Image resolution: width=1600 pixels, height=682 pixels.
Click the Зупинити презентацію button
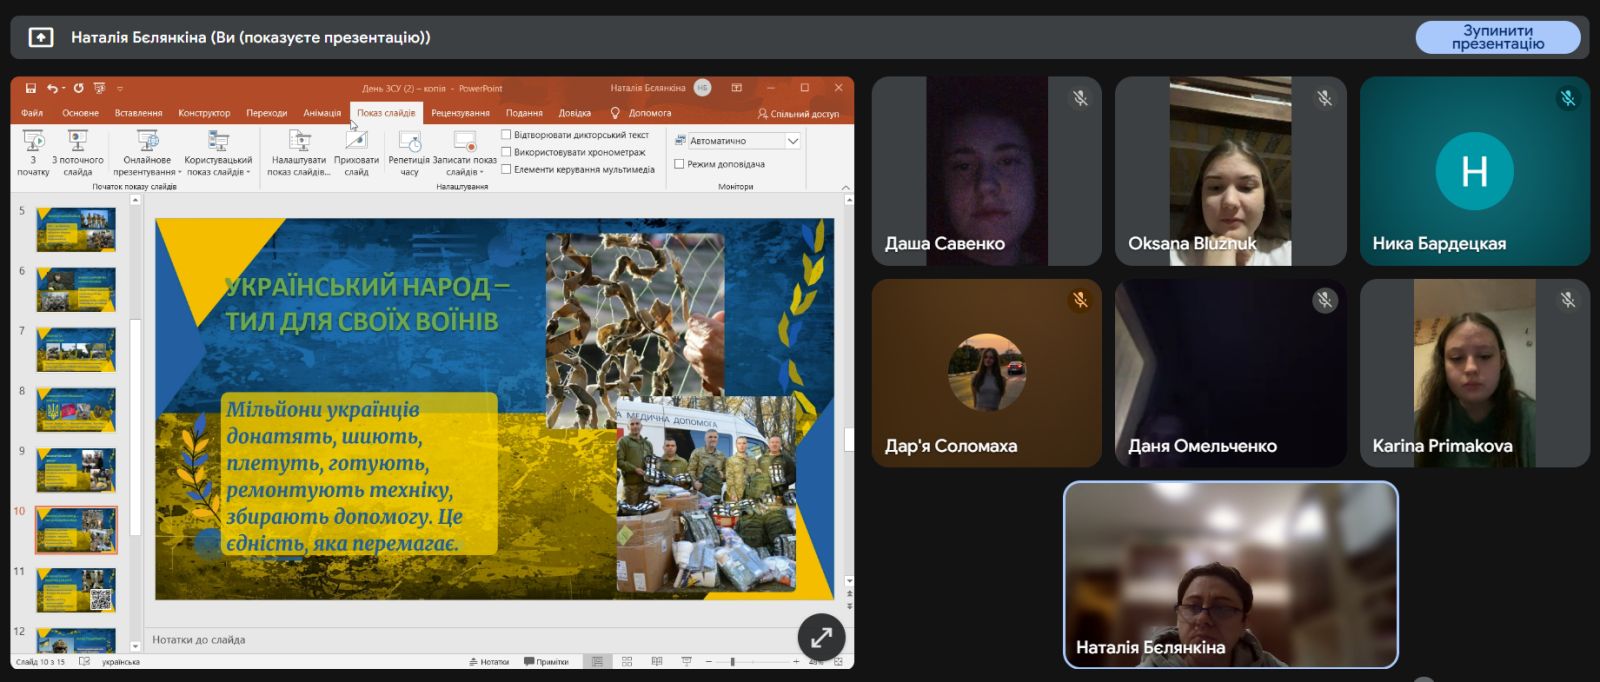1497,38
